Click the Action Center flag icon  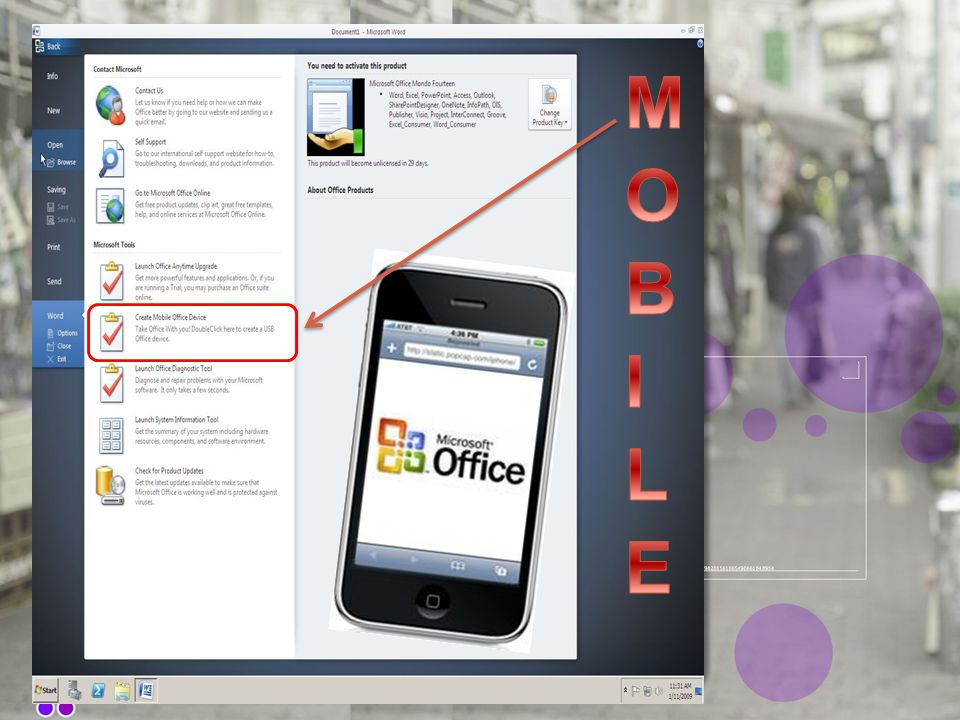coord(636,691)
